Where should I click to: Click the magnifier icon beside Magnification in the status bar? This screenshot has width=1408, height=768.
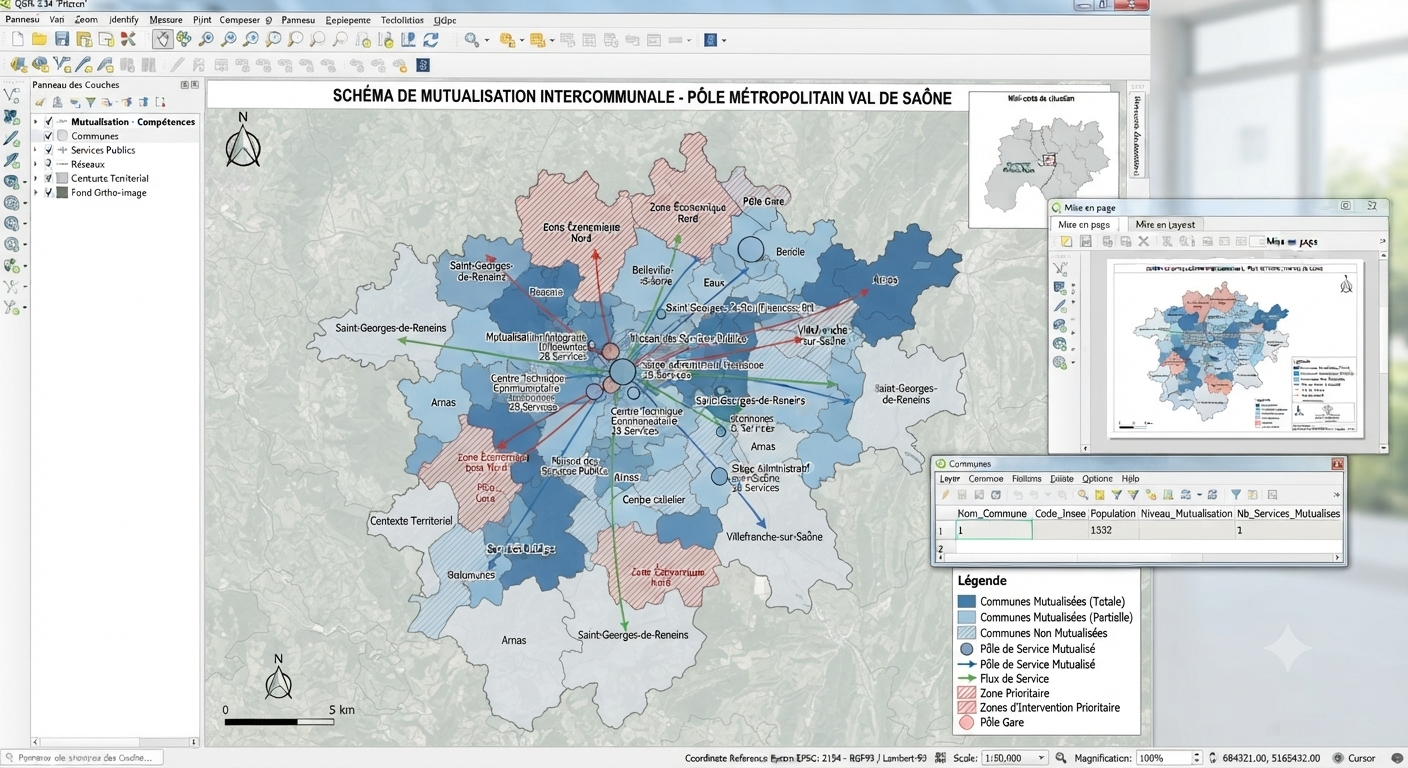click(x=1061, y=758)
